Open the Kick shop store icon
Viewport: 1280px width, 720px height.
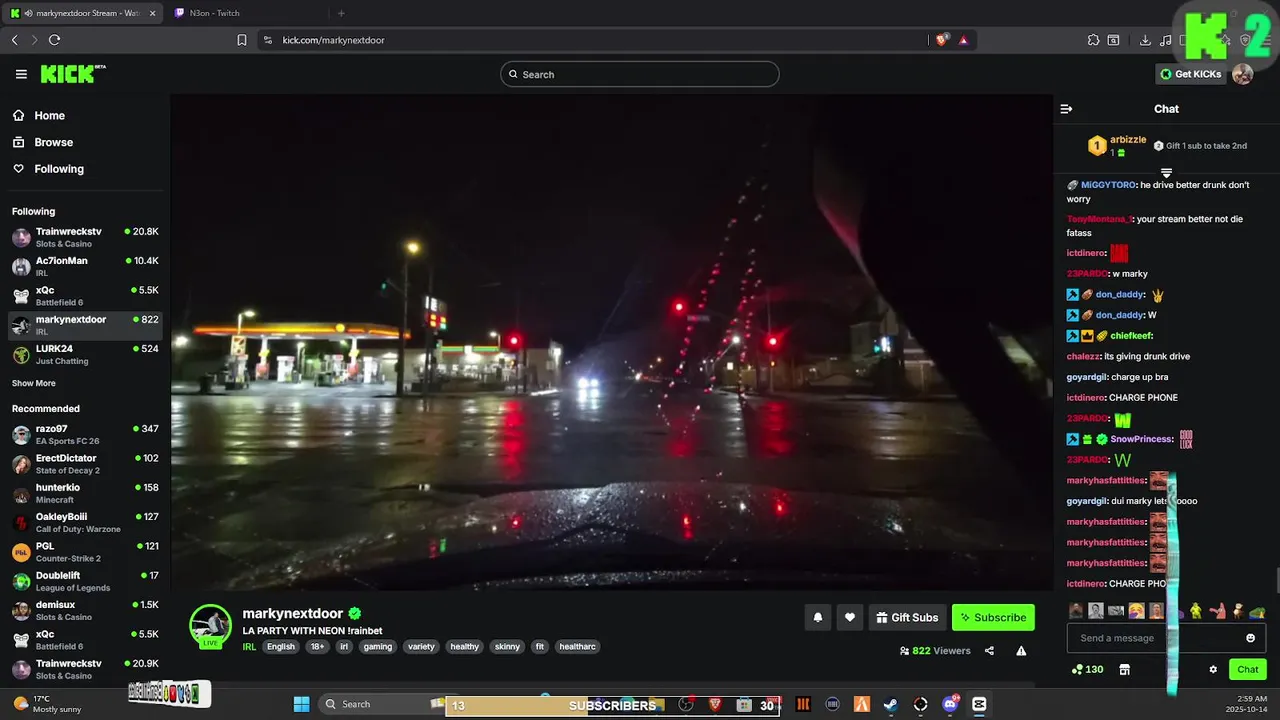1124,670
